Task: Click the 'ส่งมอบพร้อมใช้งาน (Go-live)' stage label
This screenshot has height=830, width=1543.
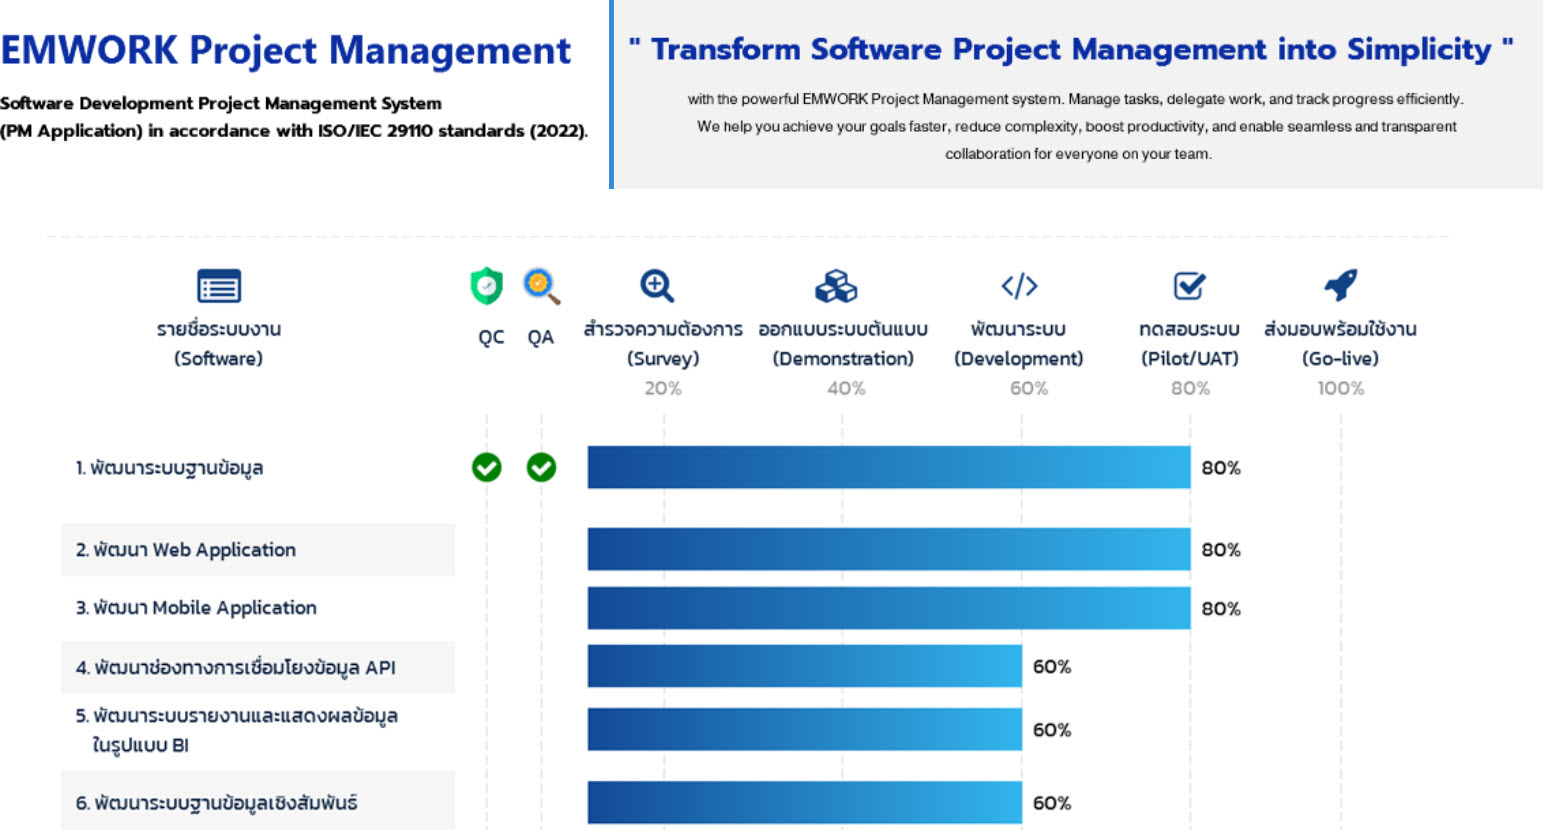Action: click(1341, 343)
